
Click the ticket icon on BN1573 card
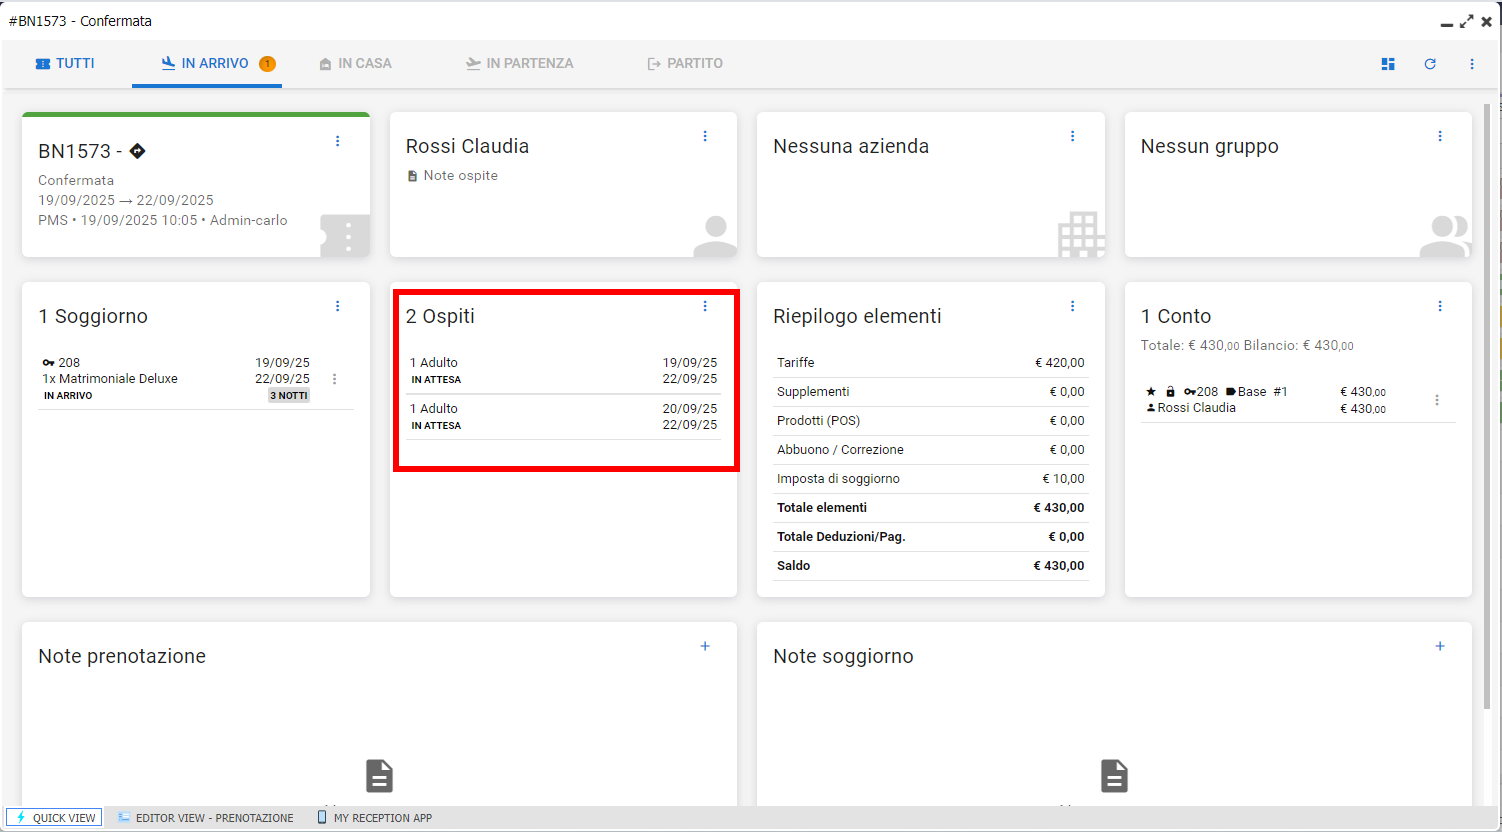[x=345, y=236]
